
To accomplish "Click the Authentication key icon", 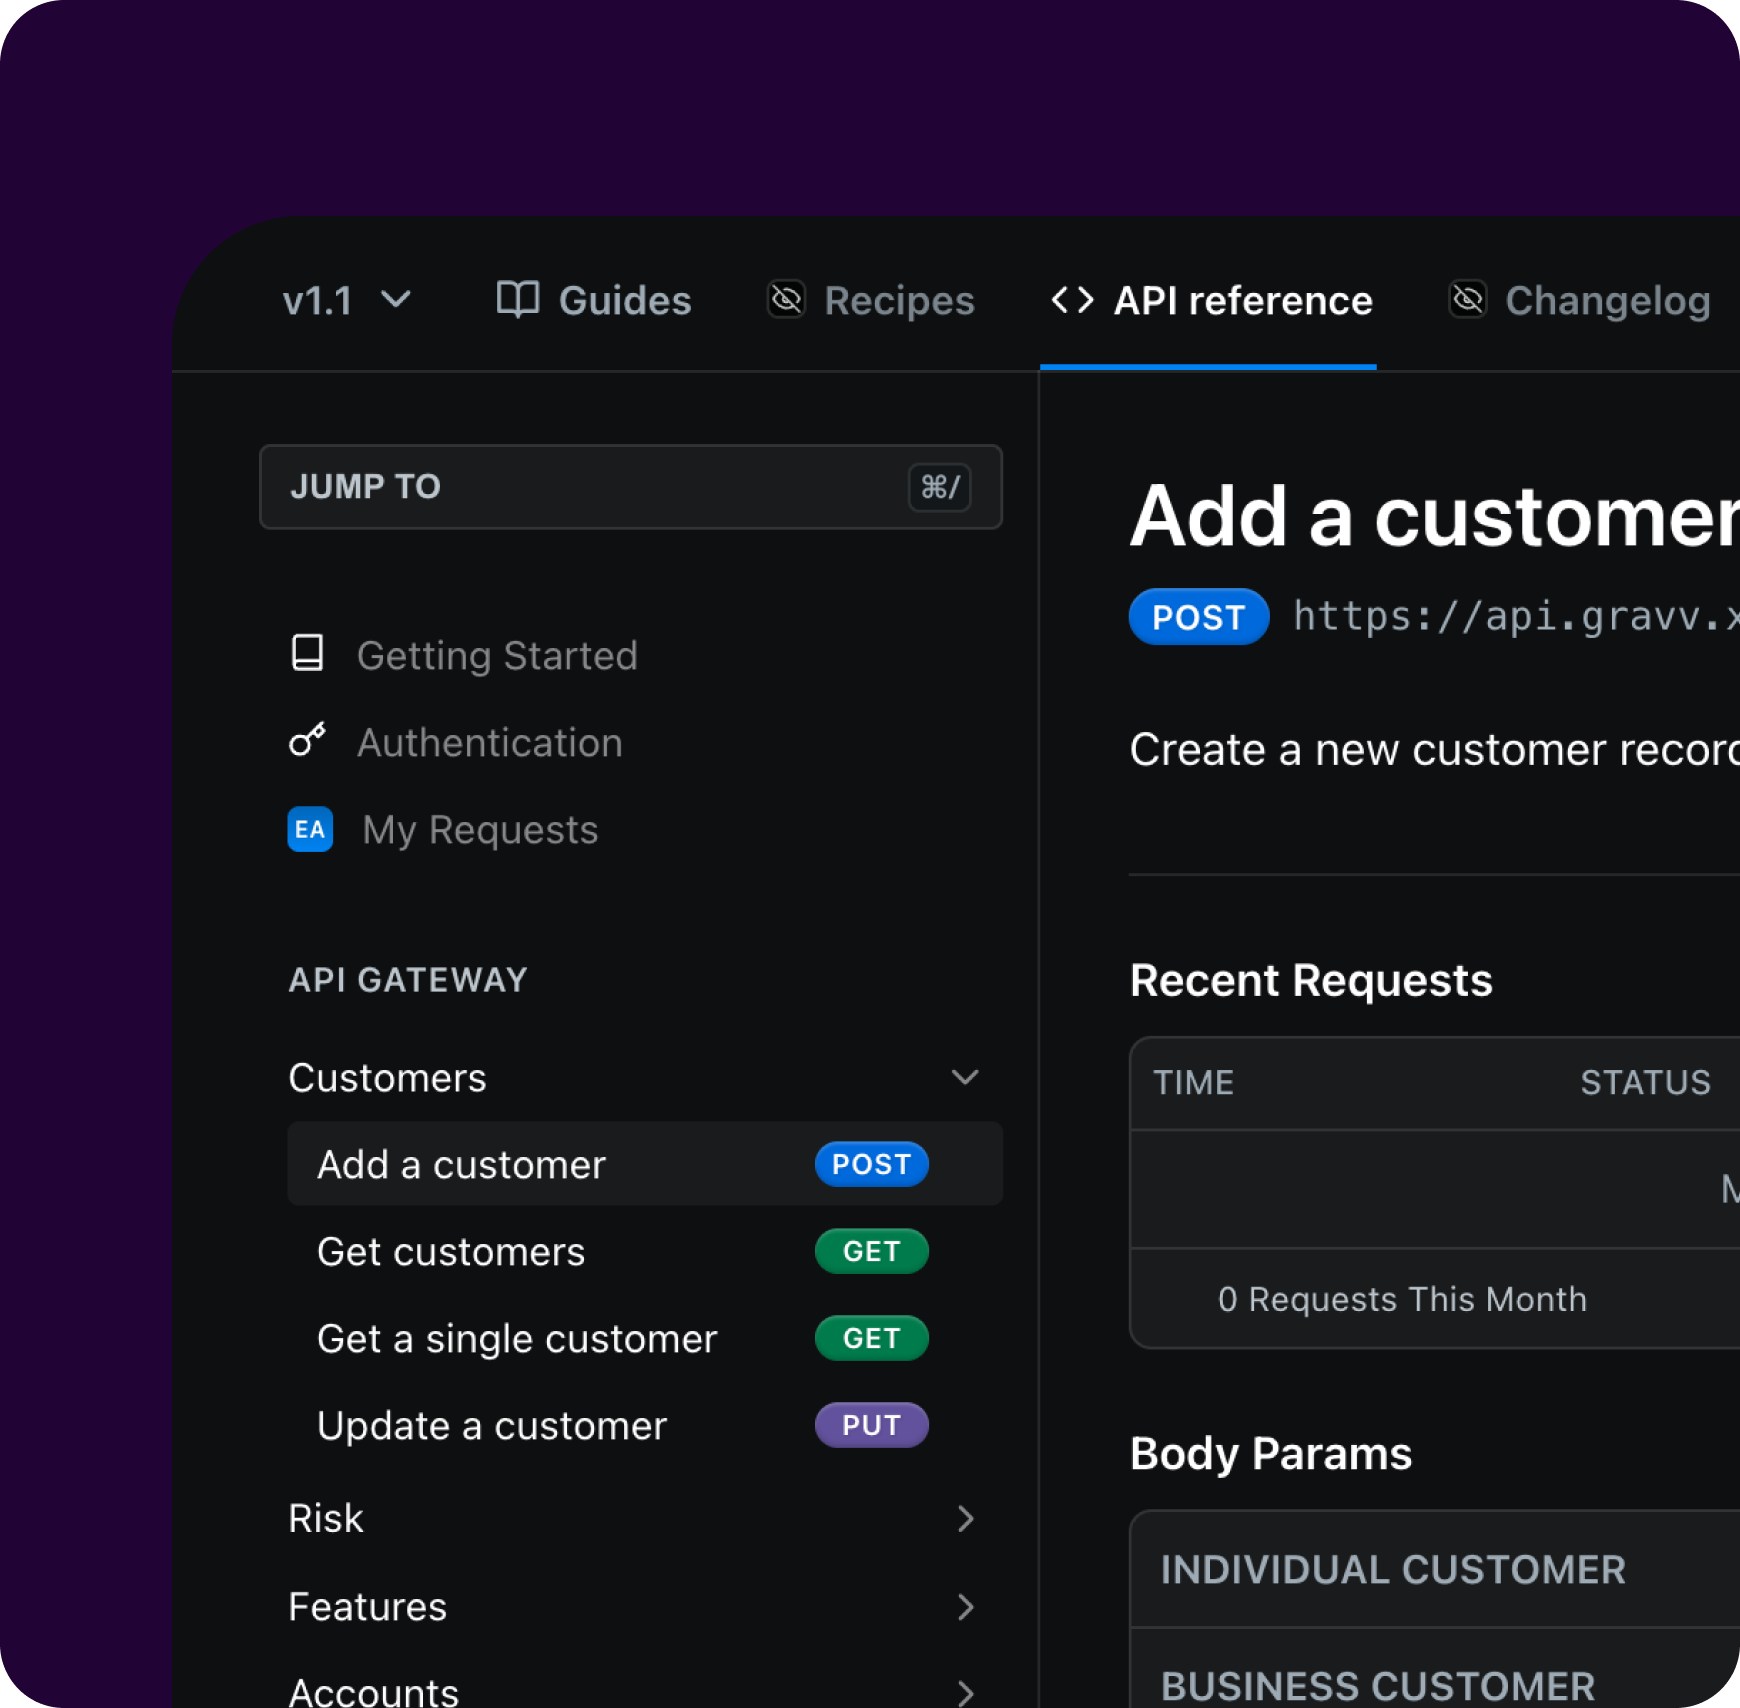I will [307, 739].
